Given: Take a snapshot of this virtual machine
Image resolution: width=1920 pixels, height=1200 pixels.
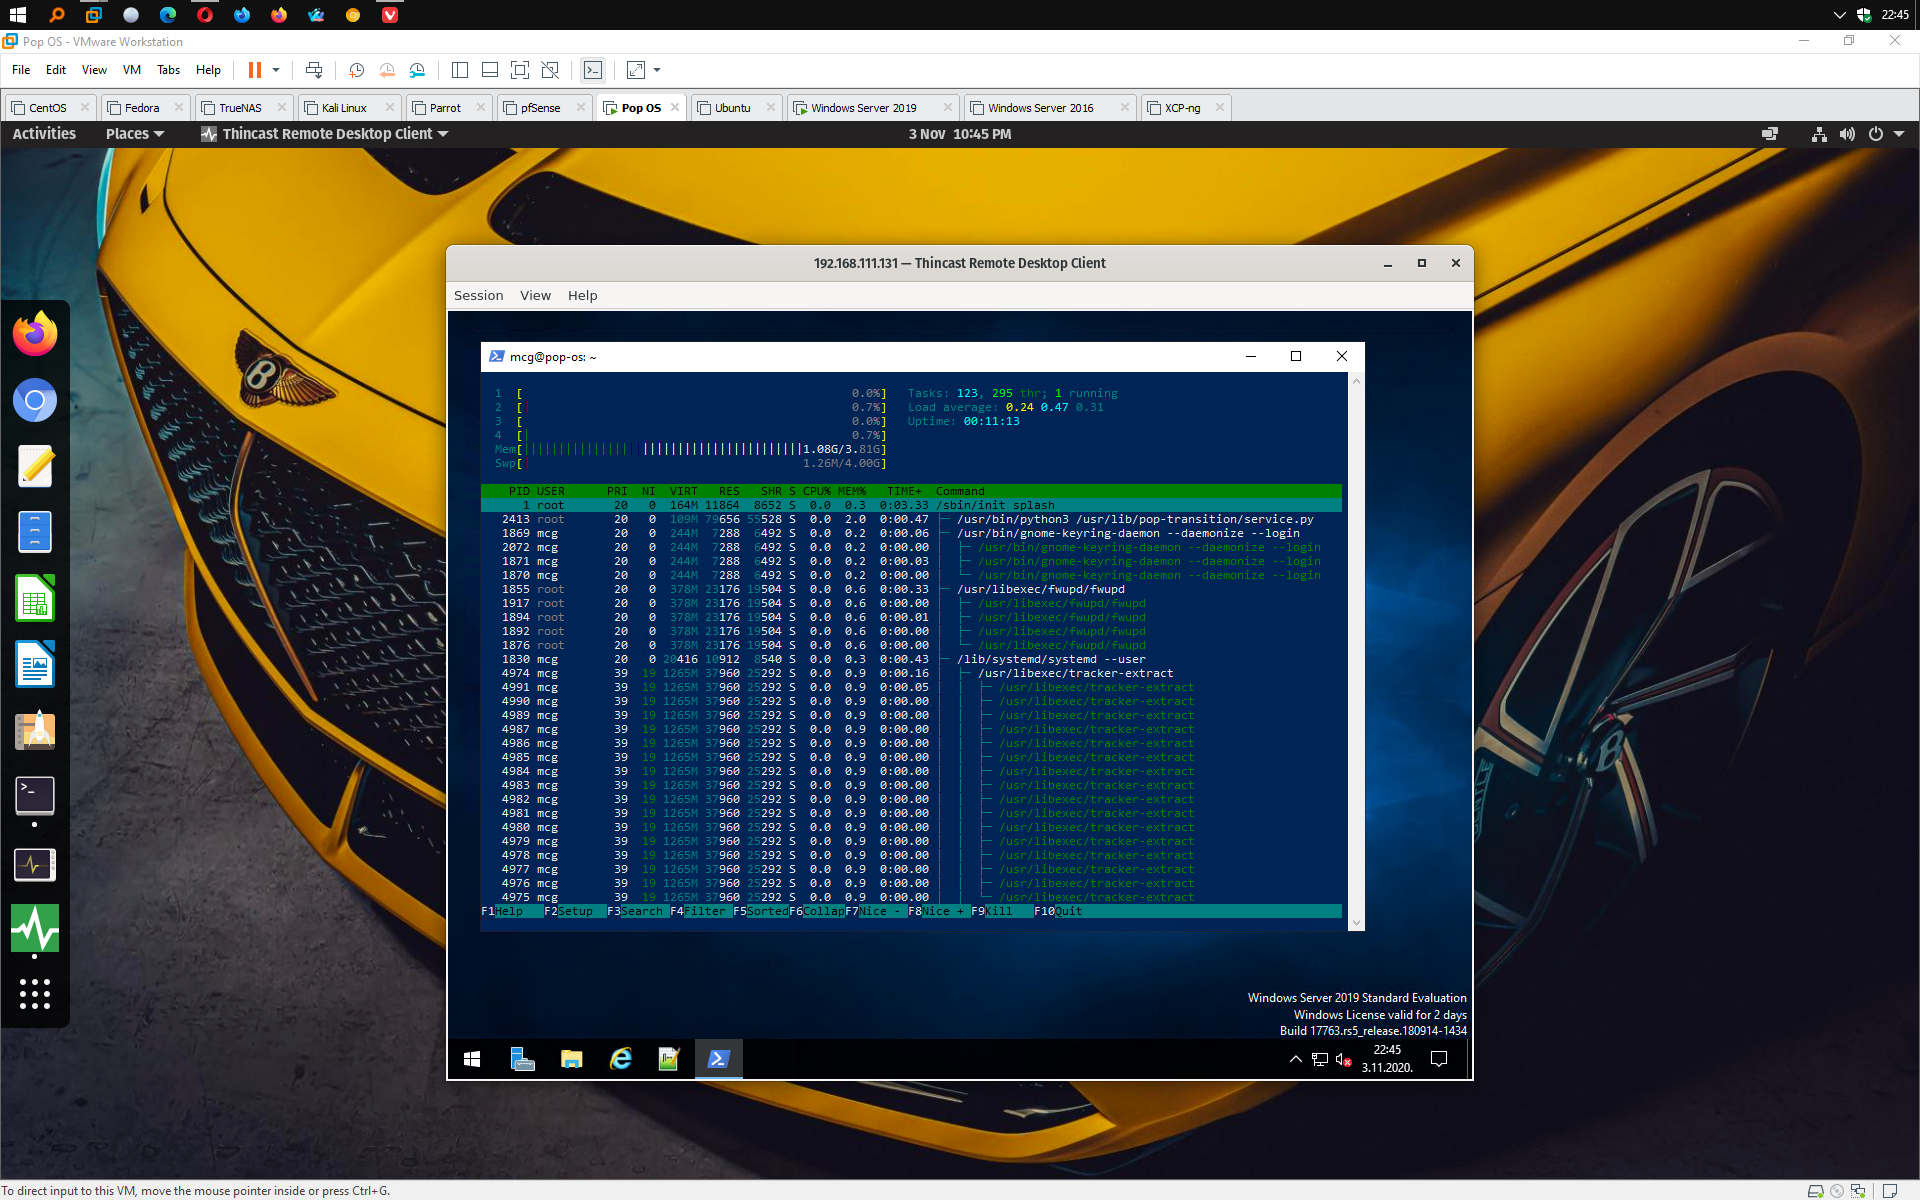Looking at the screenshot, I should (356, 70).
